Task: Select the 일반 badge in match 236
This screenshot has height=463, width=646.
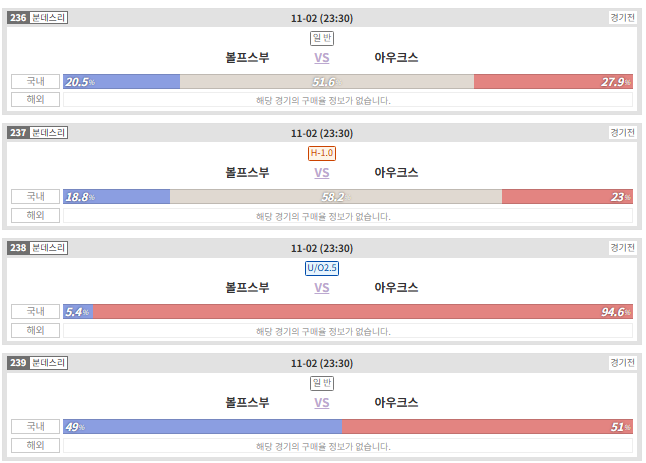Action: click(322, 38)
